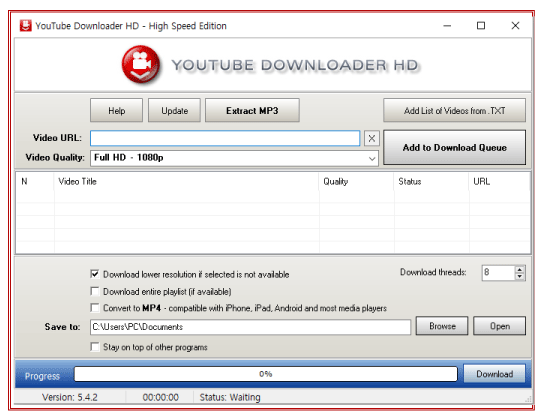Click the title bar app icon

point(25,26)
